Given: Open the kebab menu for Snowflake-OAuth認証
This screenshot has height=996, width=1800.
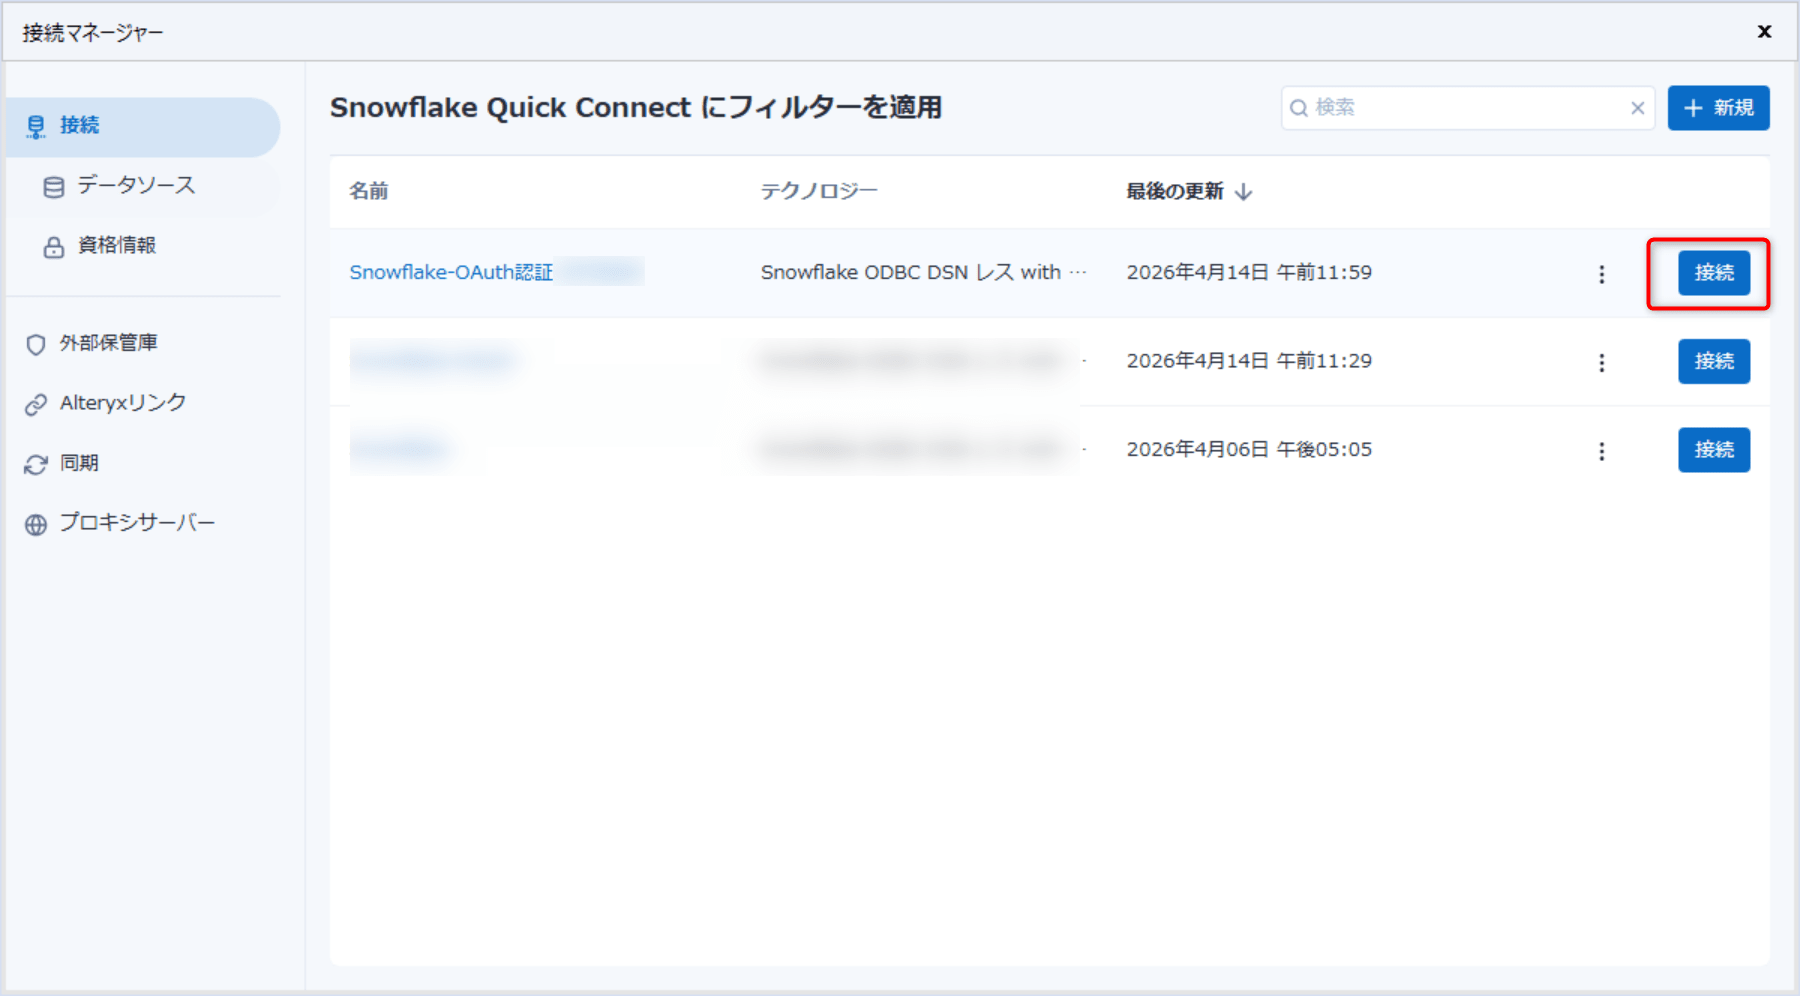Looking at the screenshot, I should (1602, 273).
